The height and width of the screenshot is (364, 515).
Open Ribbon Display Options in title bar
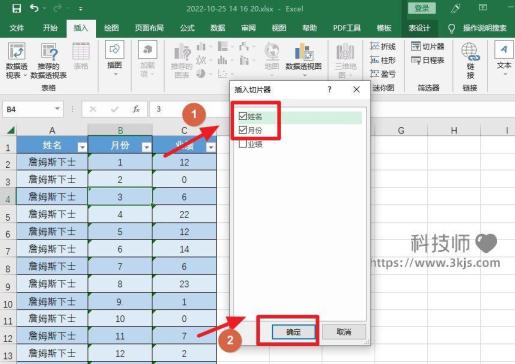(483, 8)
